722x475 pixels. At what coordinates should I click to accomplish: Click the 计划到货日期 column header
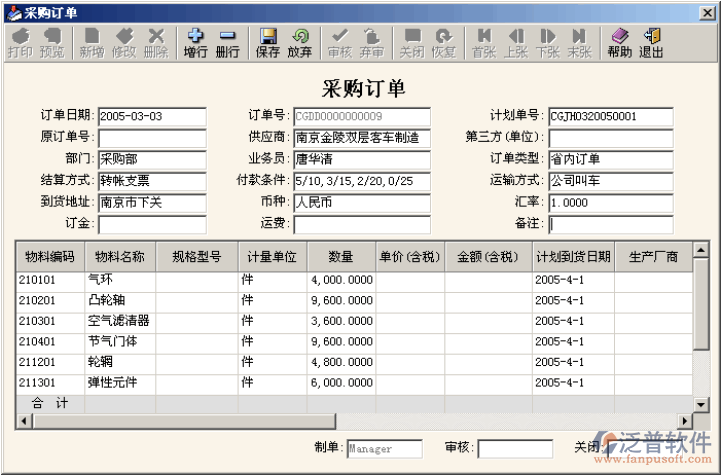pyautogui.click(x=573, y=257)
